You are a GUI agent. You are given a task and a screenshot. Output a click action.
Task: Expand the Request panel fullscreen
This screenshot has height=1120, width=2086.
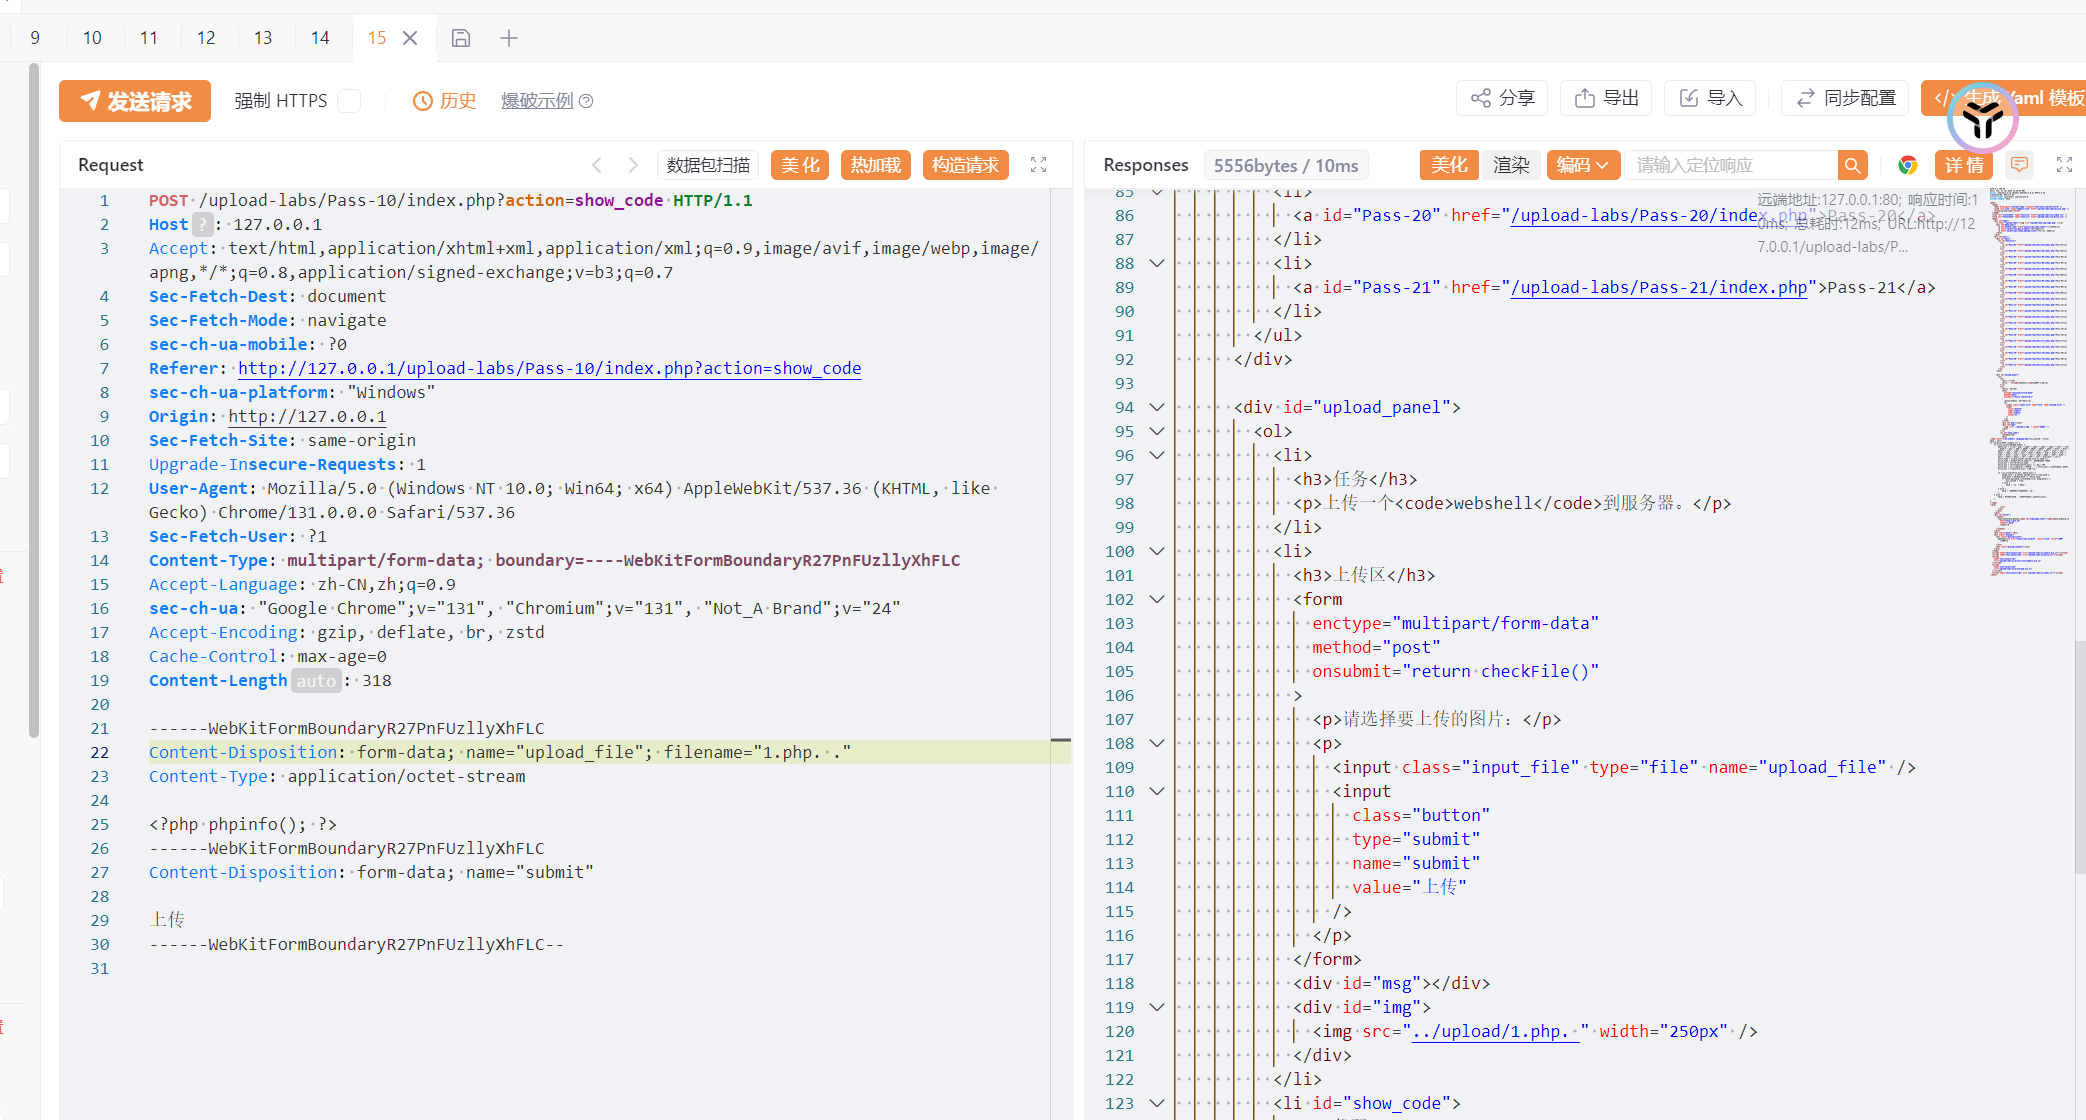coord(1039,165)
